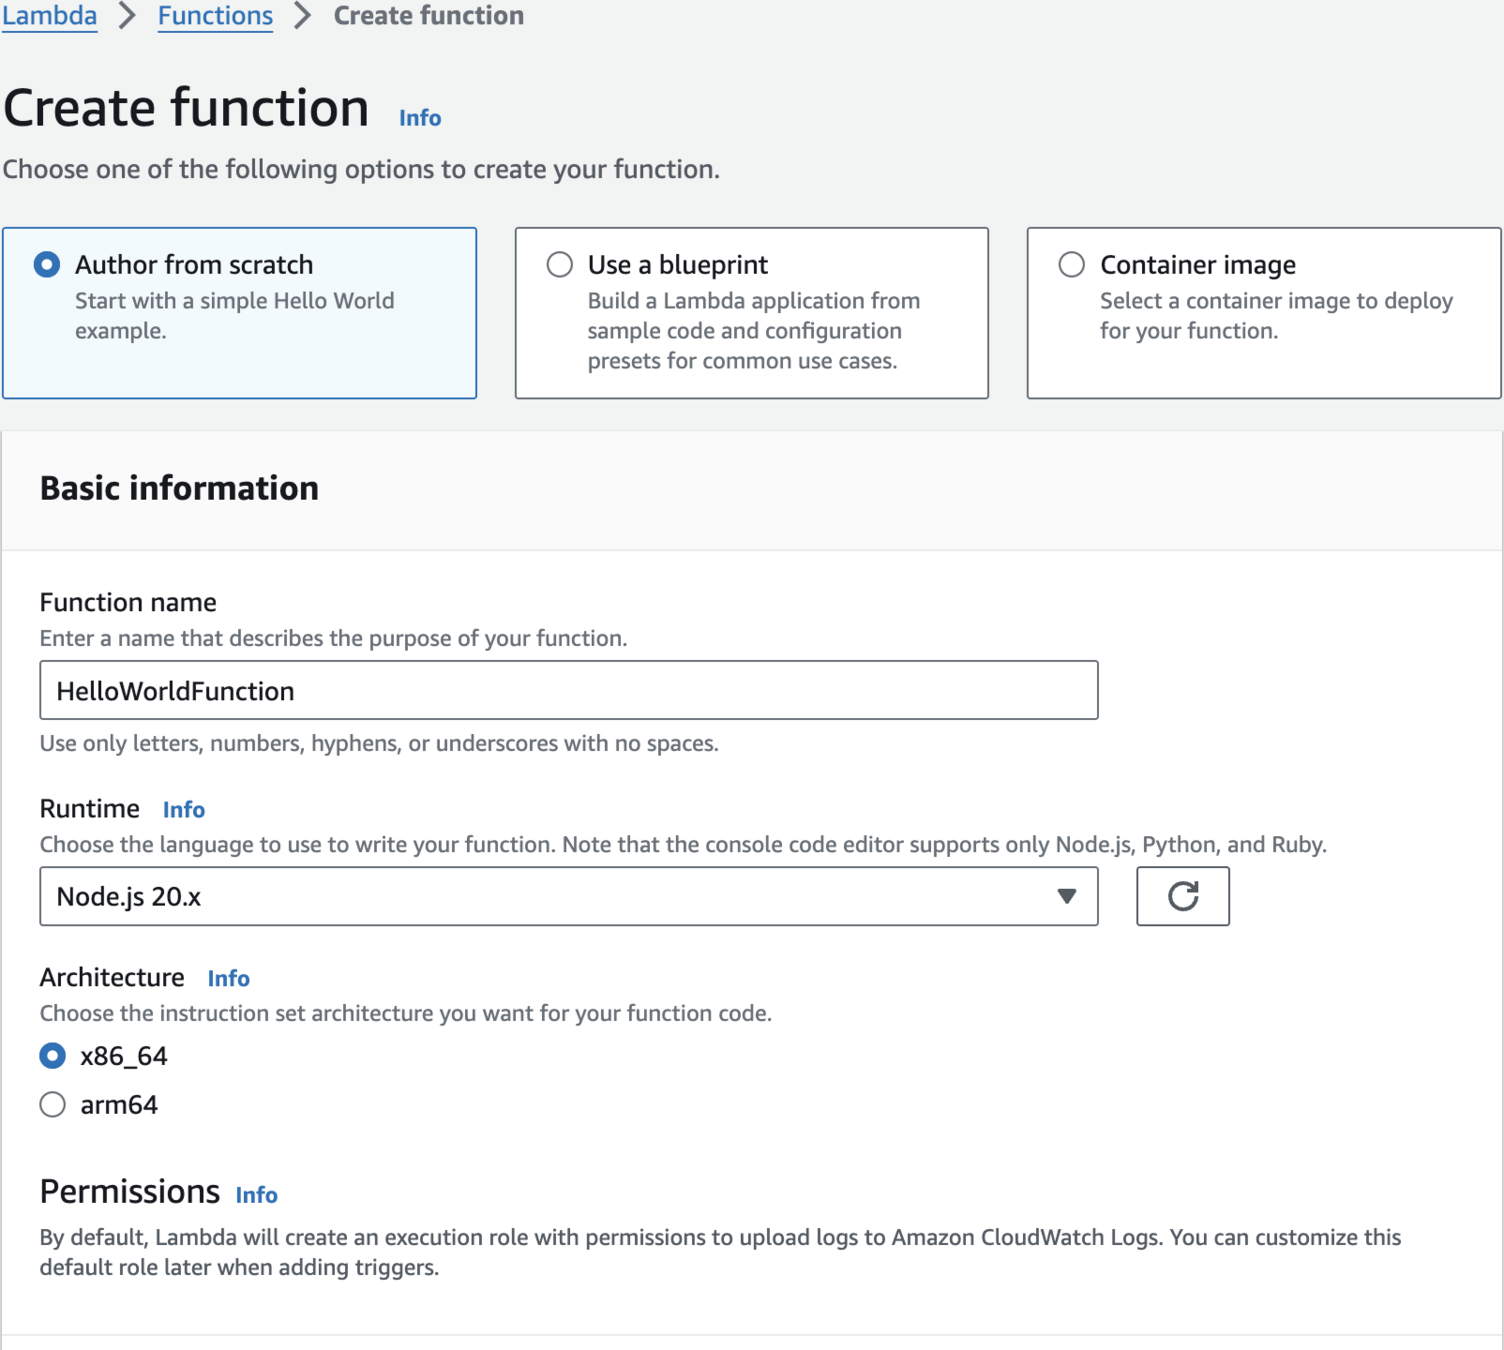The height and width of the screenshot is (1350, 1504).
Task: Open the Runtime dropdown arrow
Action: [x=1067, y=896]
